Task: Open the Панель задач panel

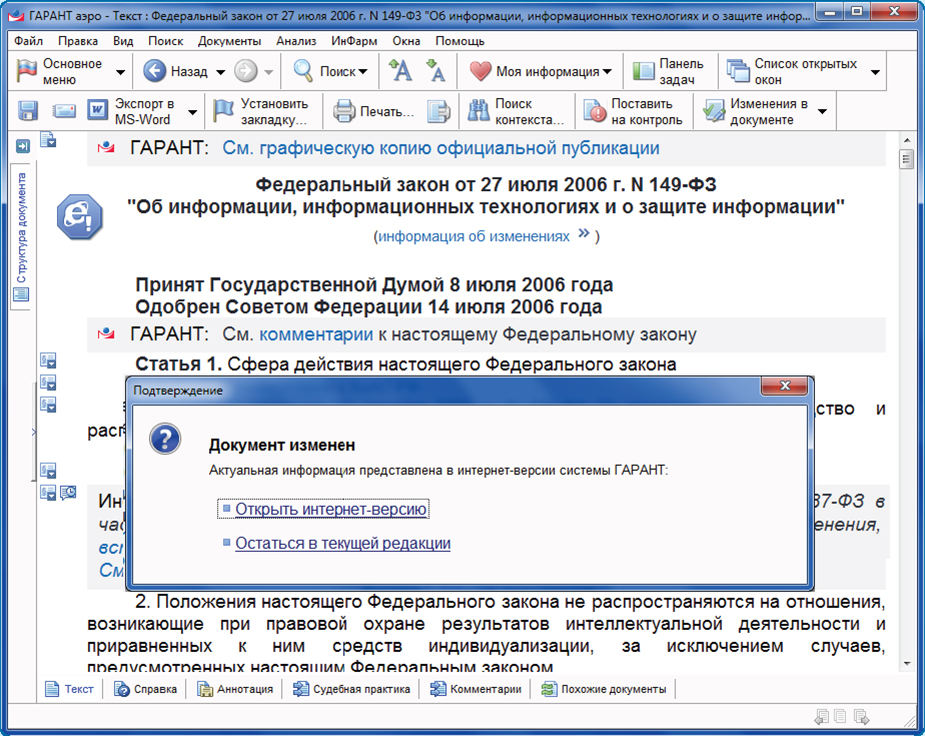Action: [669, 71]
